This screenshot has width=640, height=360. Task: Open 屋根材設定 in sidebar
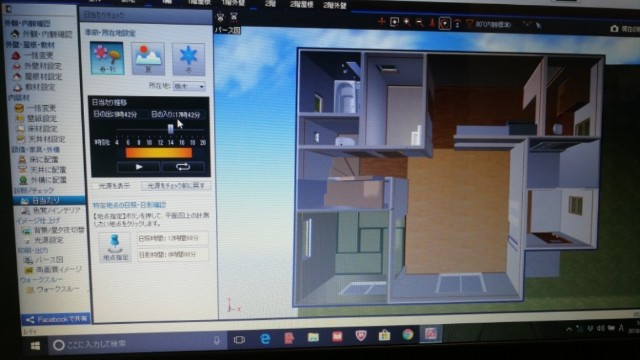pyautogui.click(x=38, y=76)
